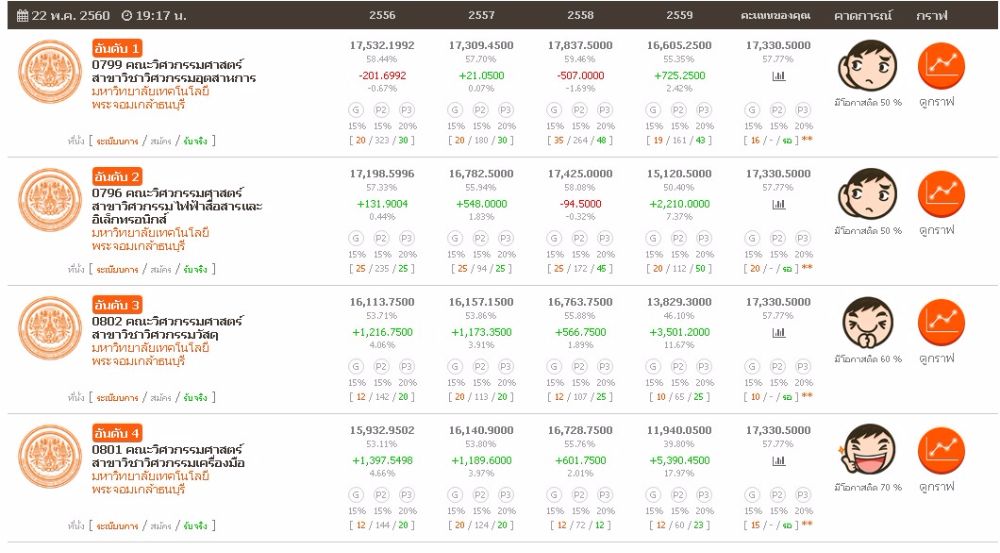This screenshot has height=553, width=1000.
Task: Click the orange graph icon for rank 3
Action: tap(939, 321)
